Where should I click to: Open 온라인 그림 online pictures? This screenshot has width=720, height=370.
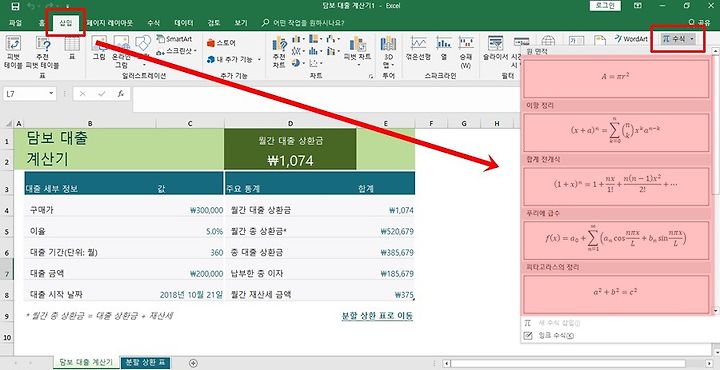[x=122, y=51]
